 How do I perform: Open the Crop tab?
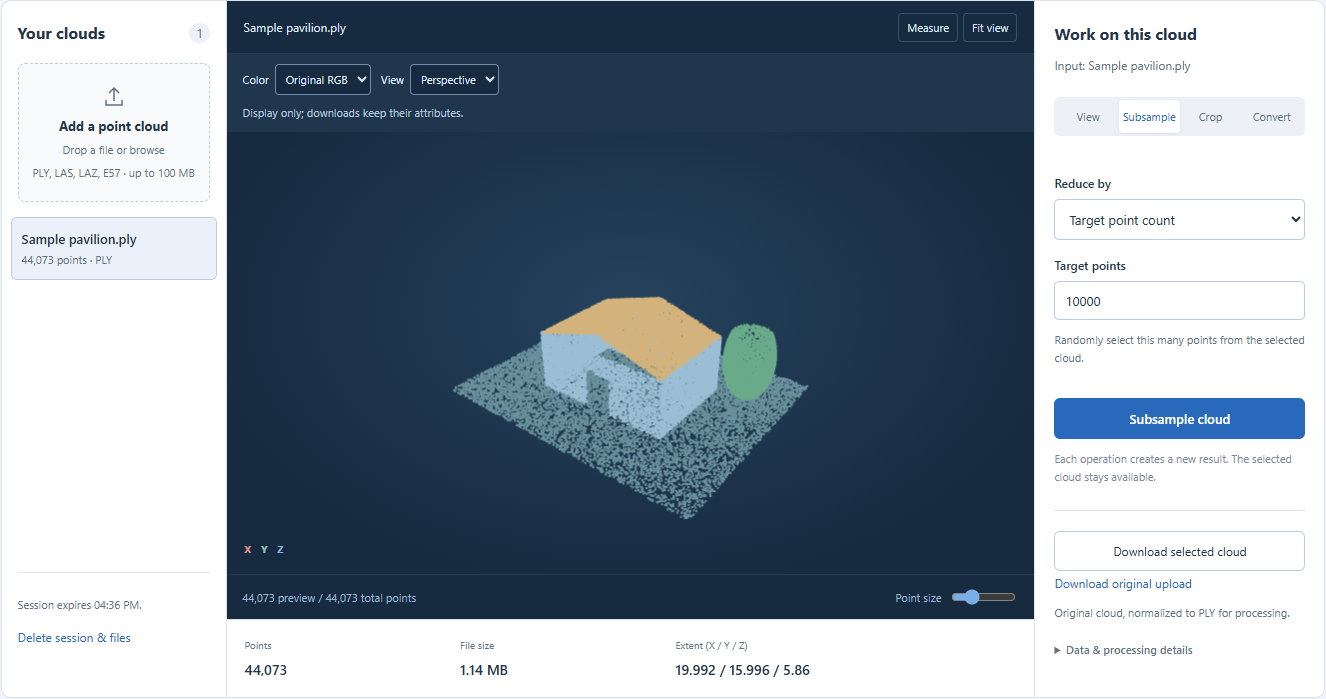(x=1210, y=117)
